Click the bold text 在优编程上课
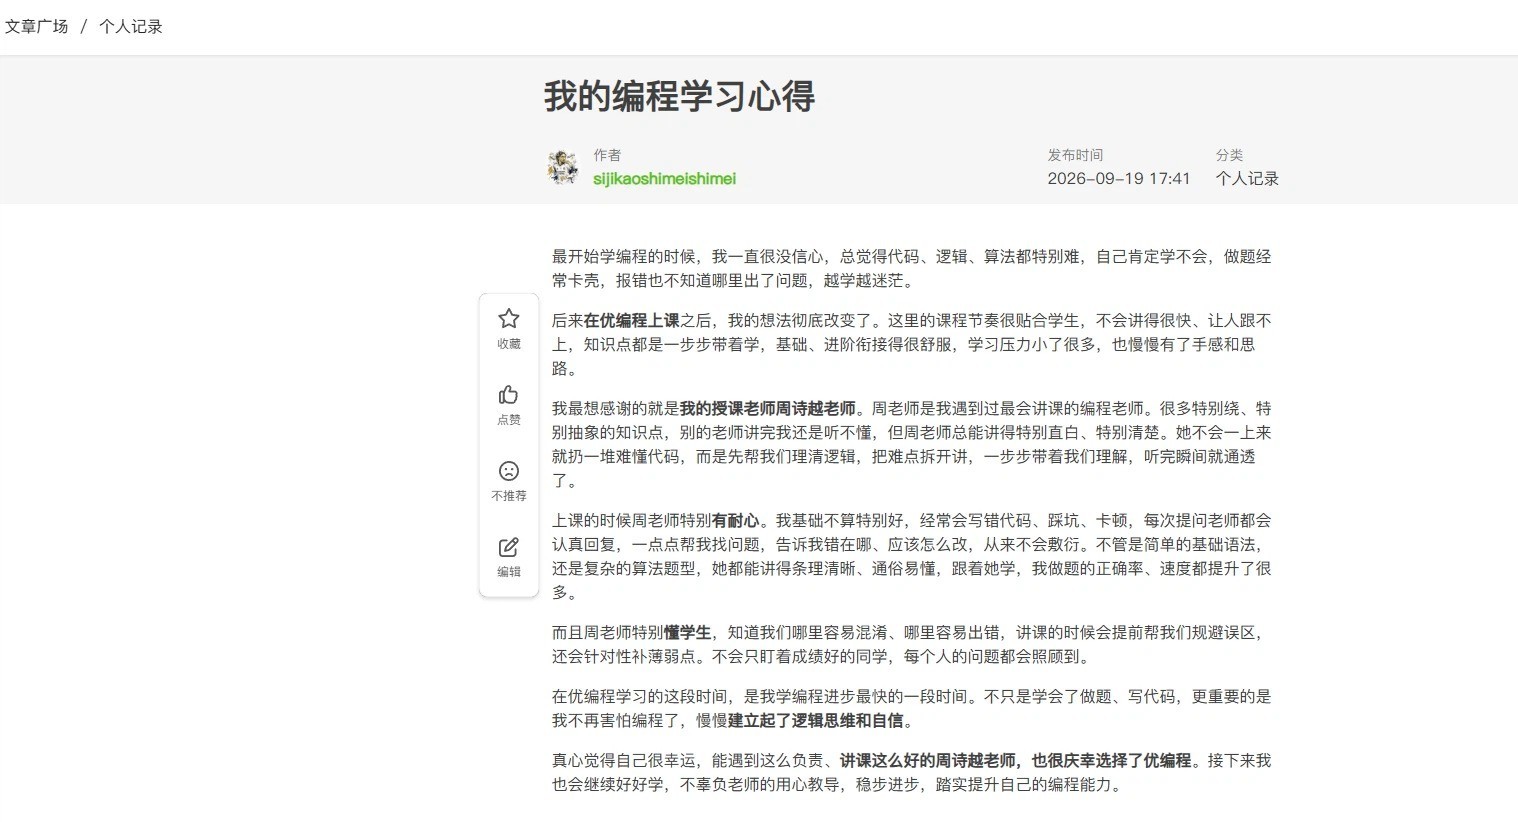Viewport: 1518px width, 822px height. 632,321
